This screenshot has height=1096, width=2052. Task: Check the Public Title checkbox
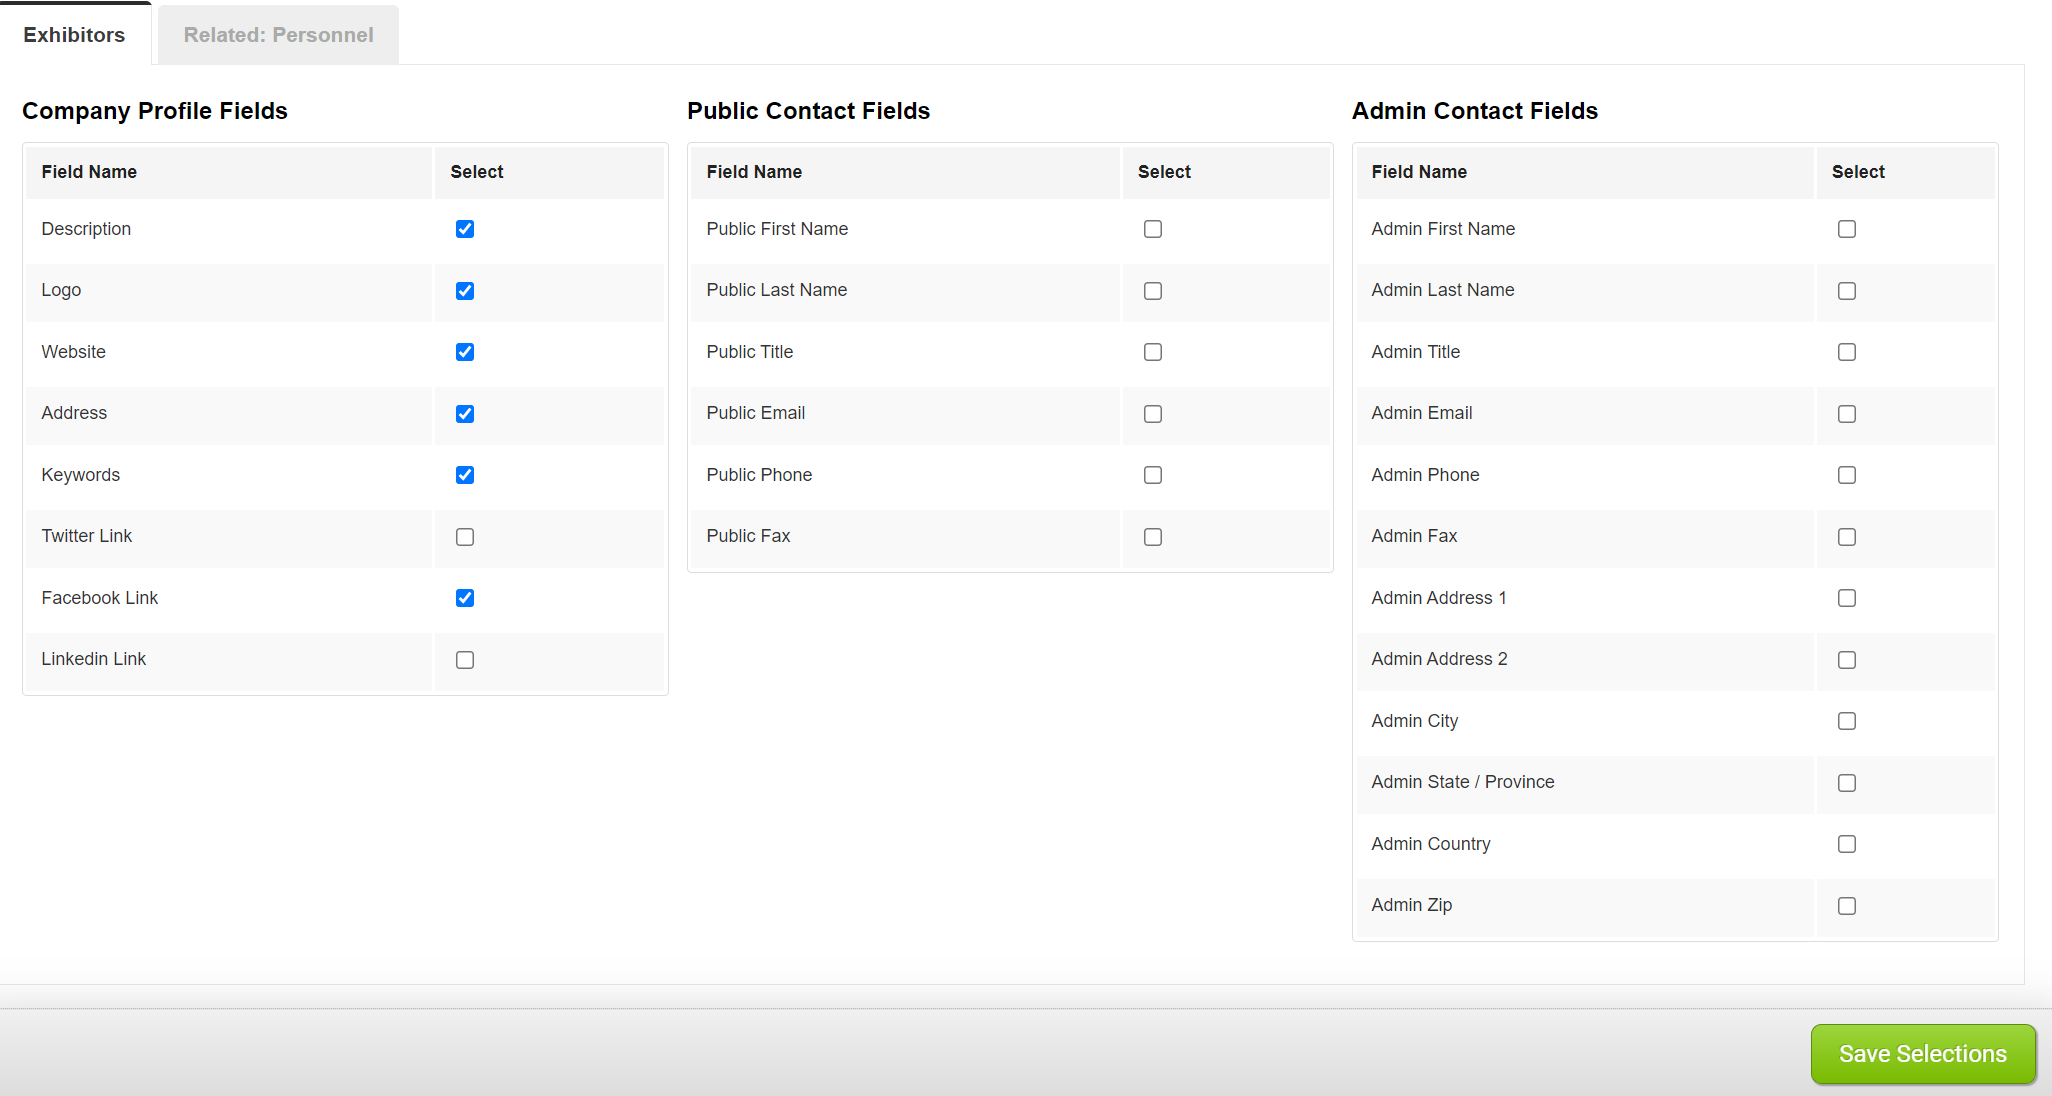pos(1153,352)
